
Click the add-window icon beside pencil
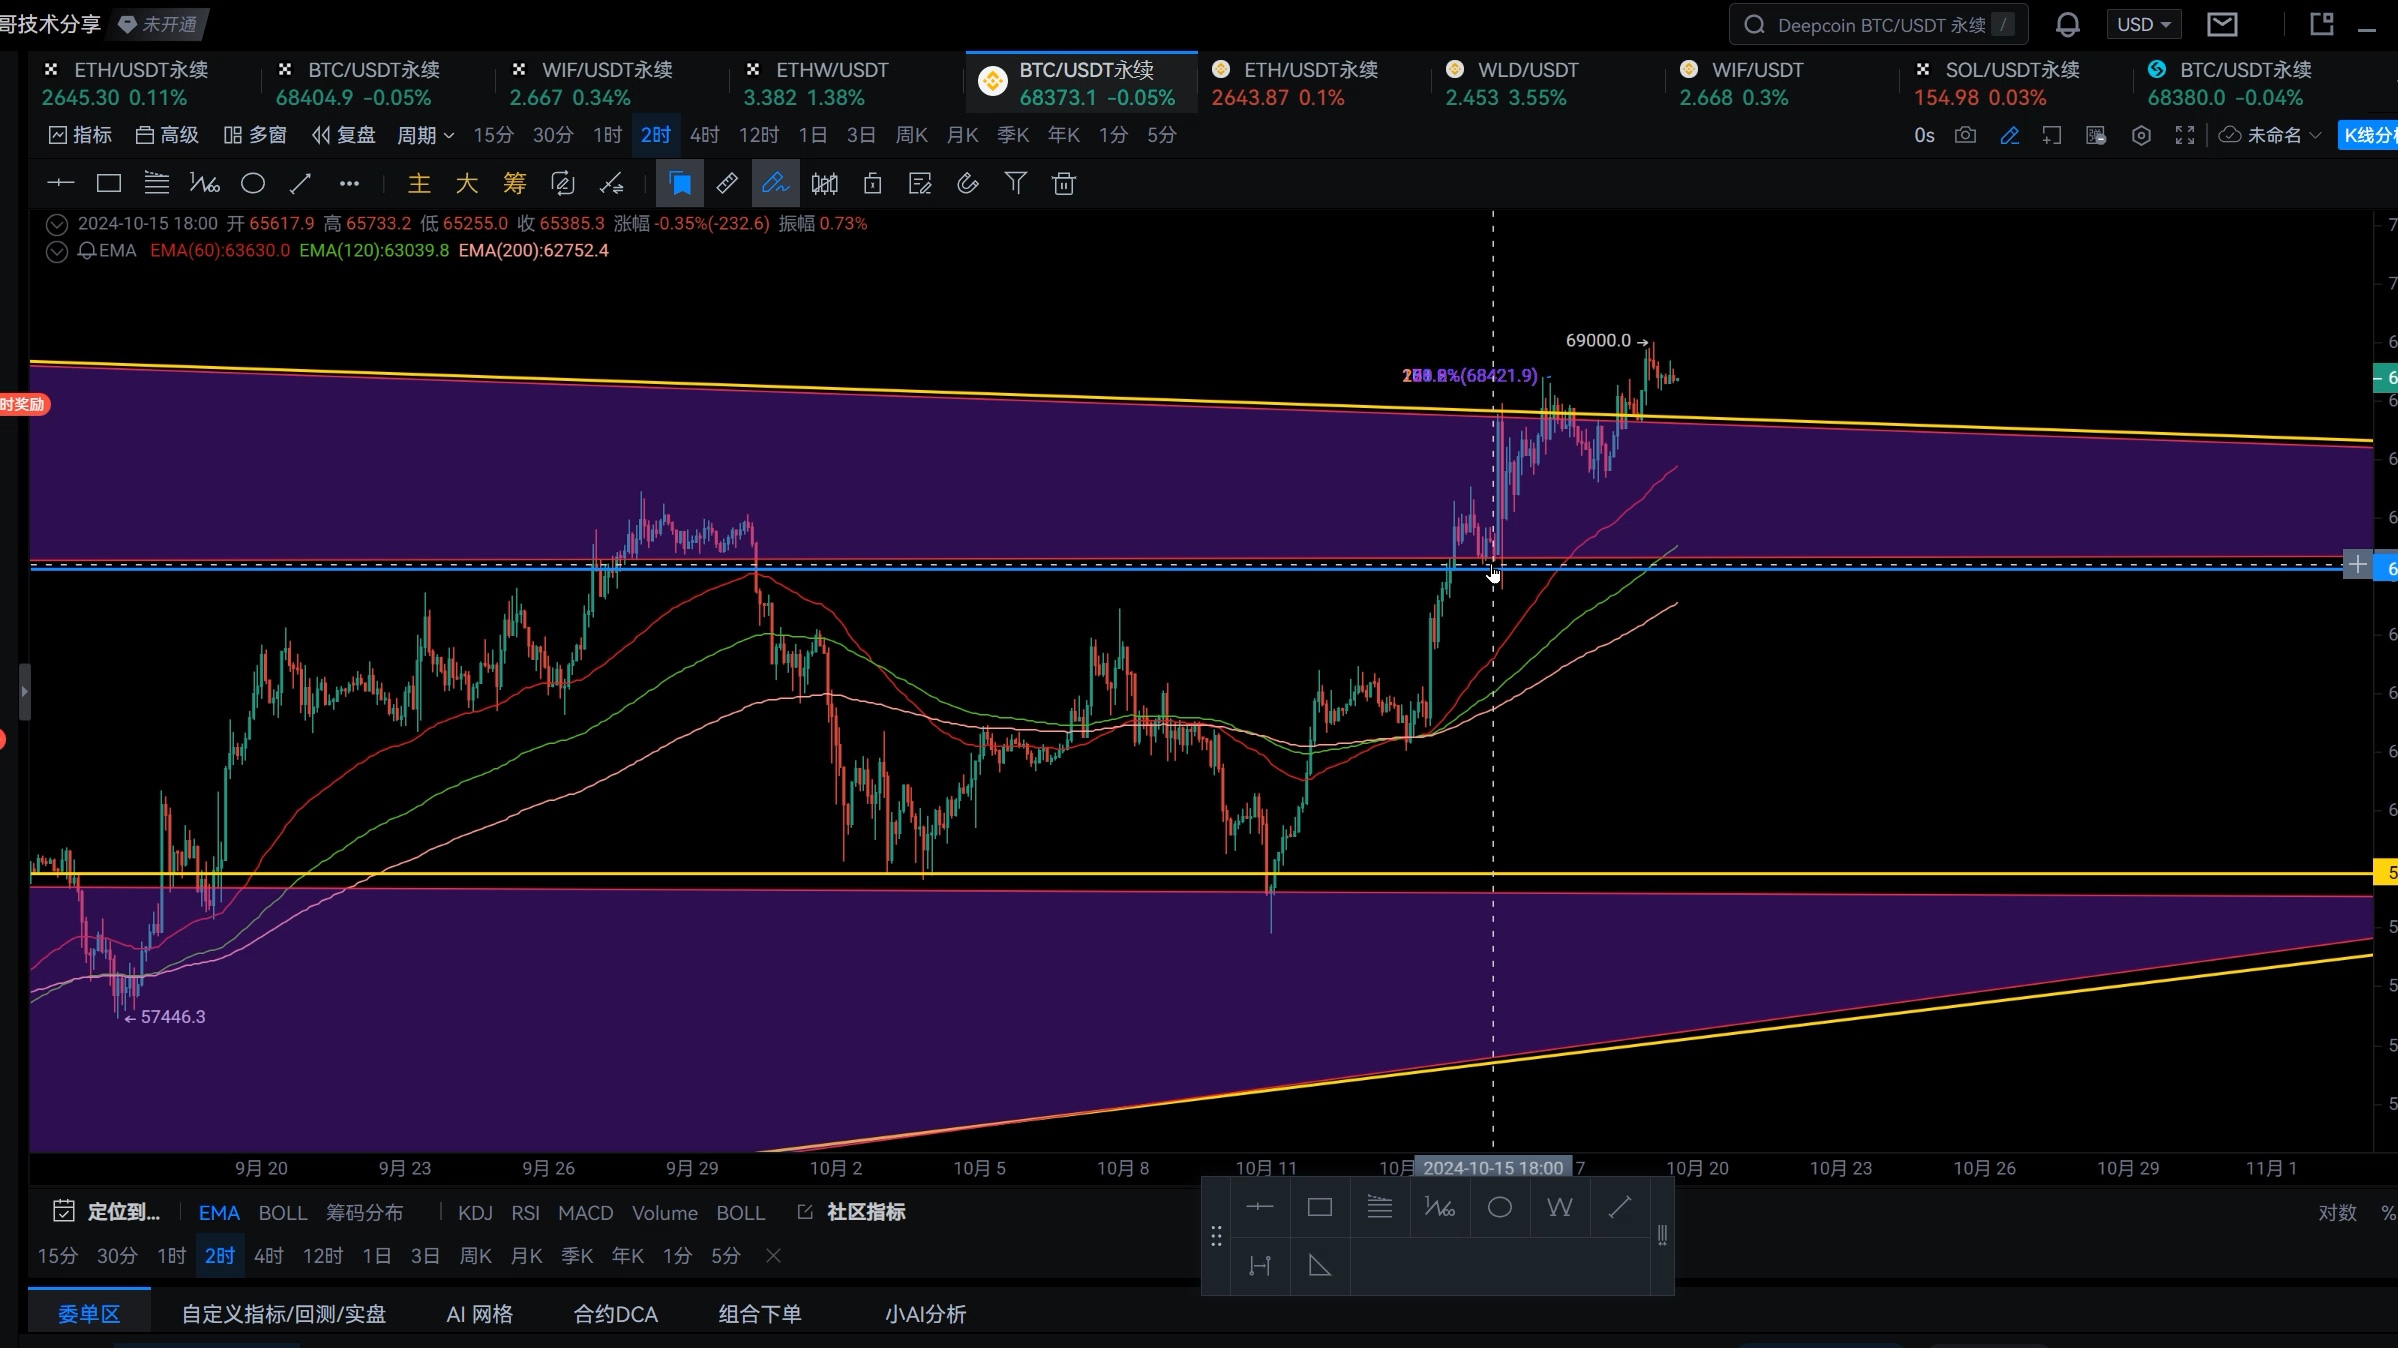click(2052, 135)
